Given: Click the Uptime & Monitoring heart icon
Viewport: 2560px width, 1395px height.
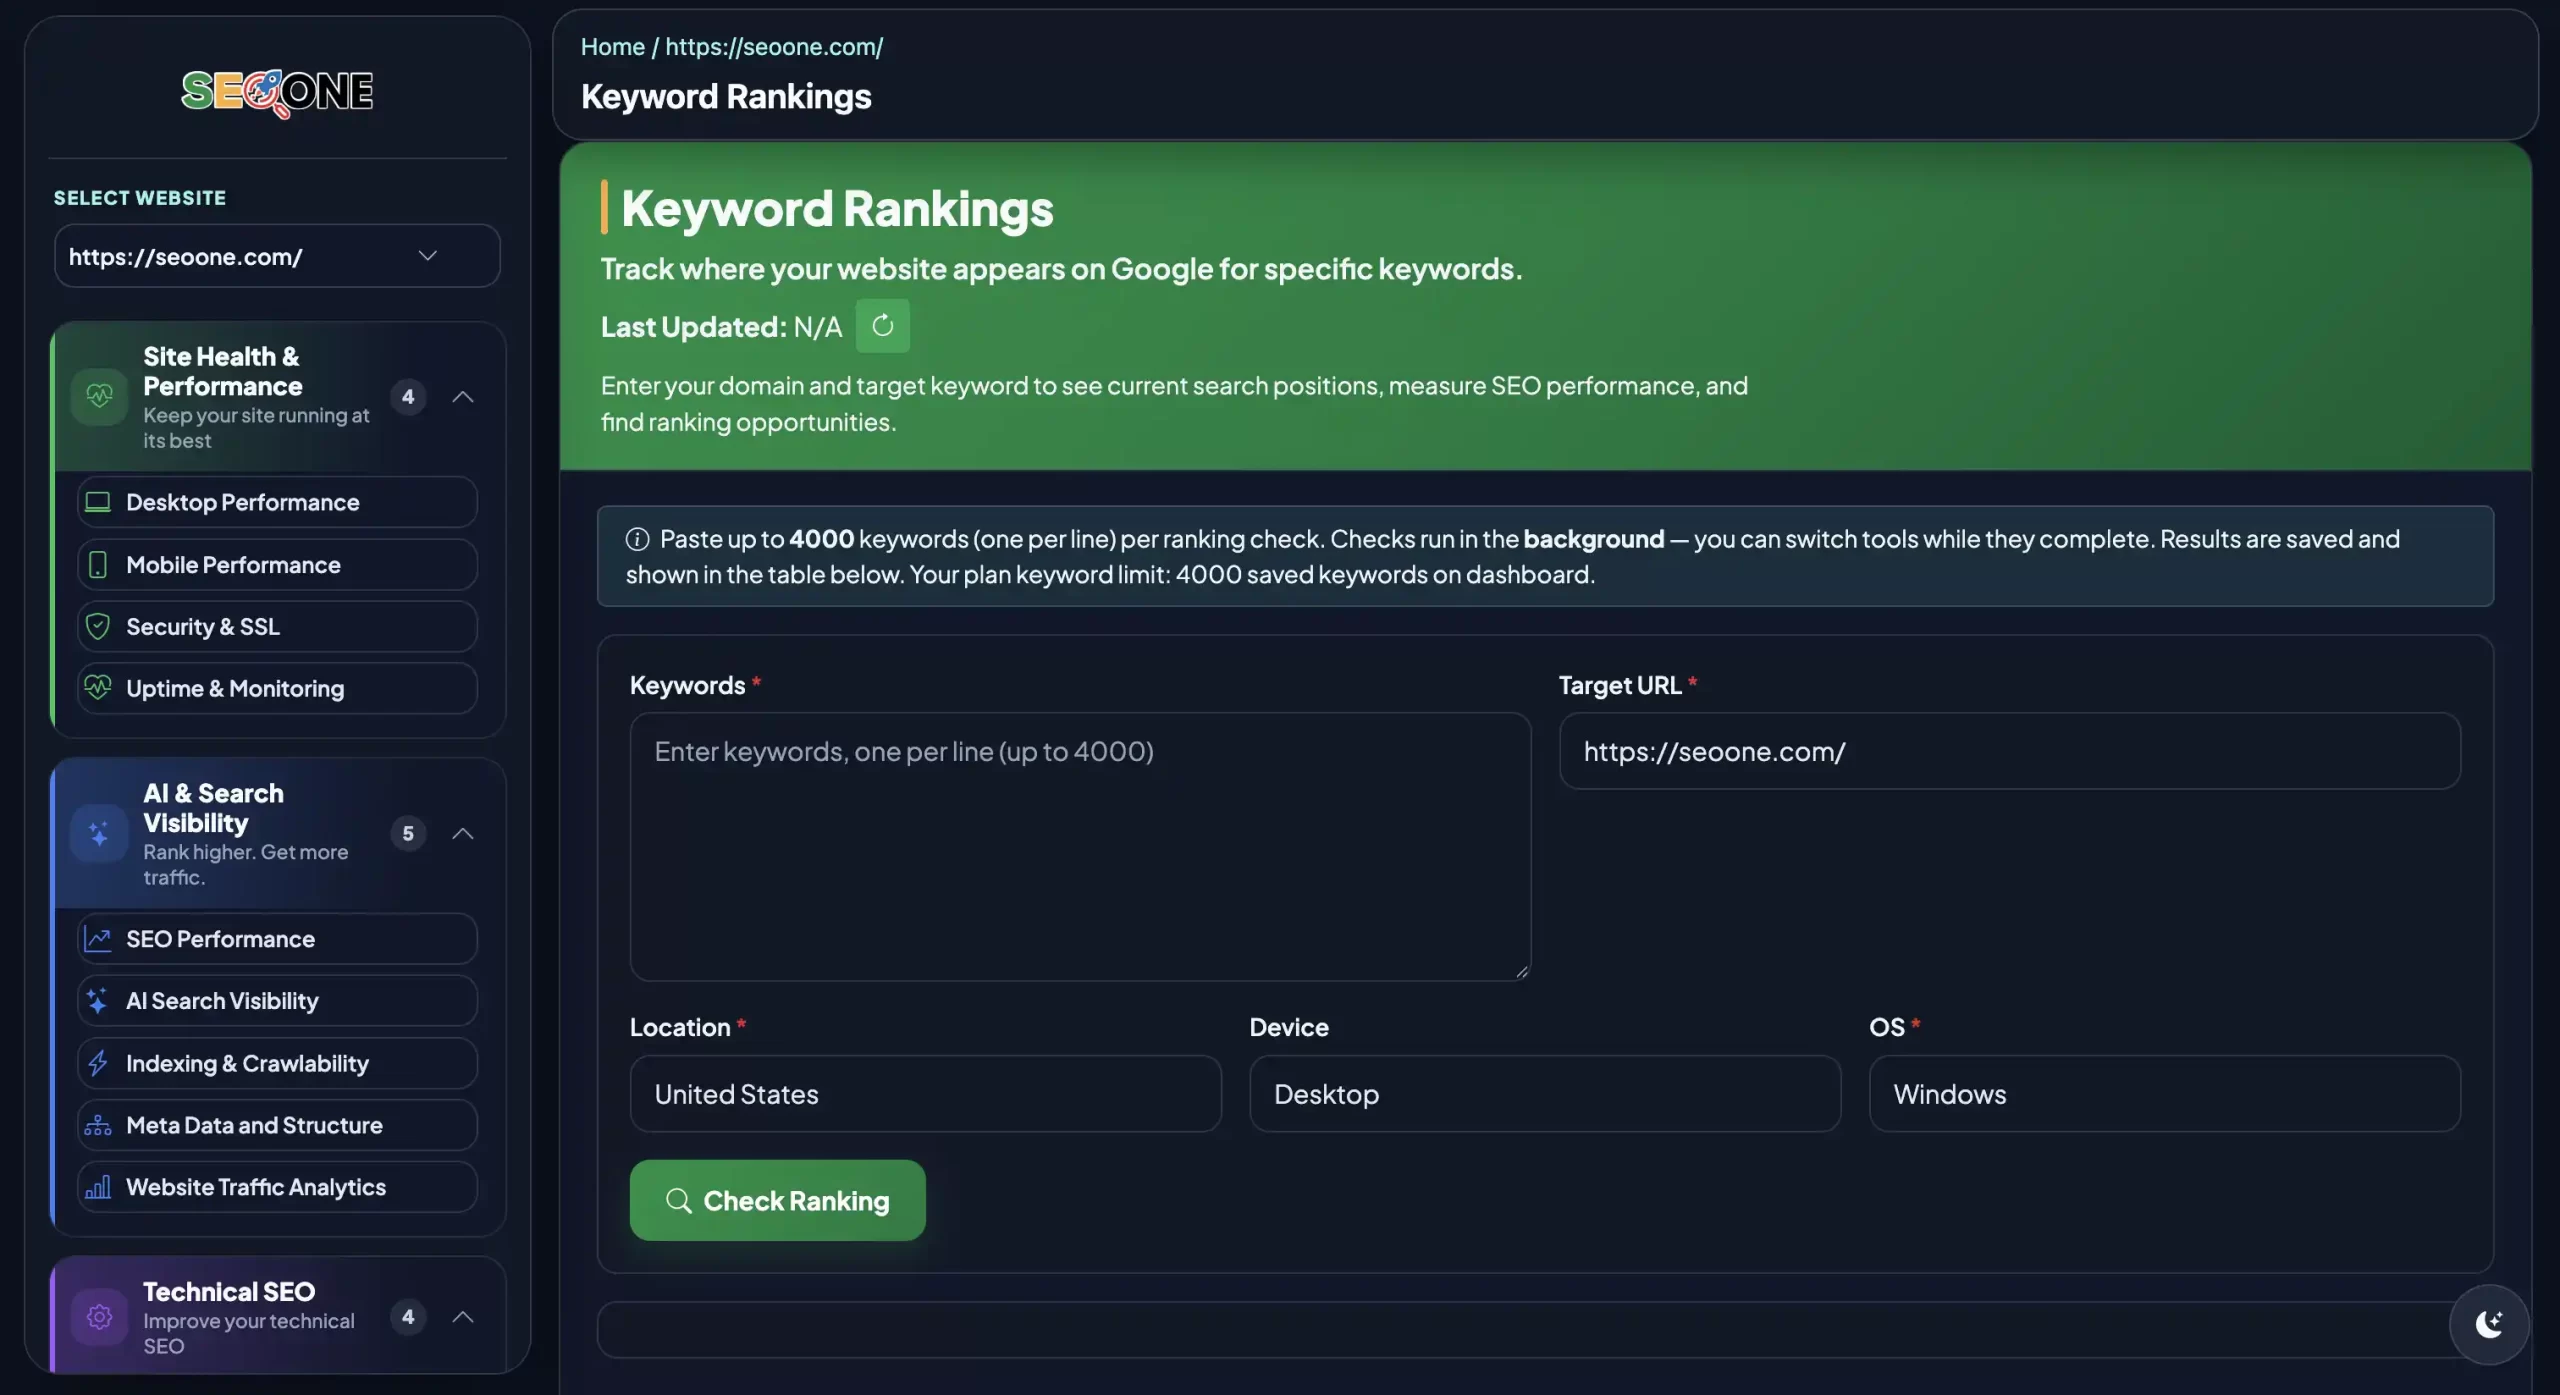Looking at the screenshot, I should click(x=98, y=688).
